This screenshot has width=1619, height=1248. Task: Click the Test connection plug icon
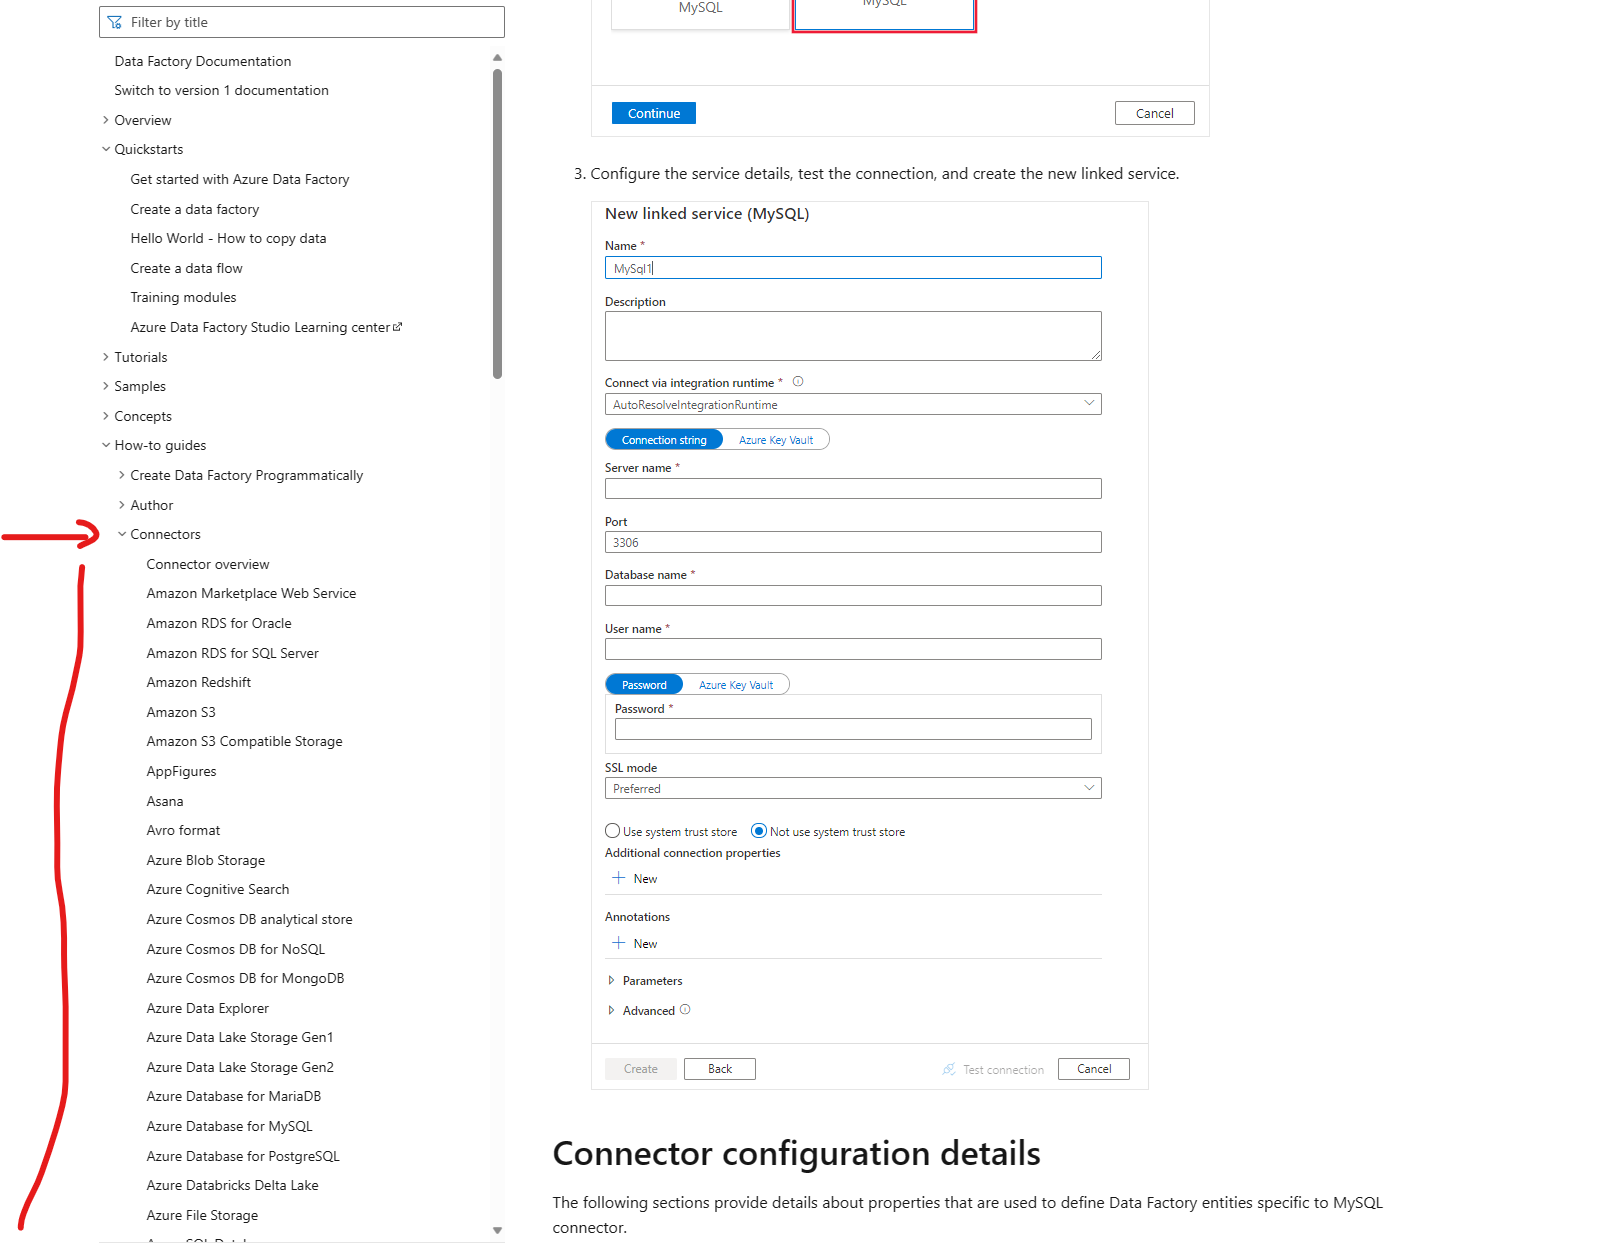[949, 1069]
